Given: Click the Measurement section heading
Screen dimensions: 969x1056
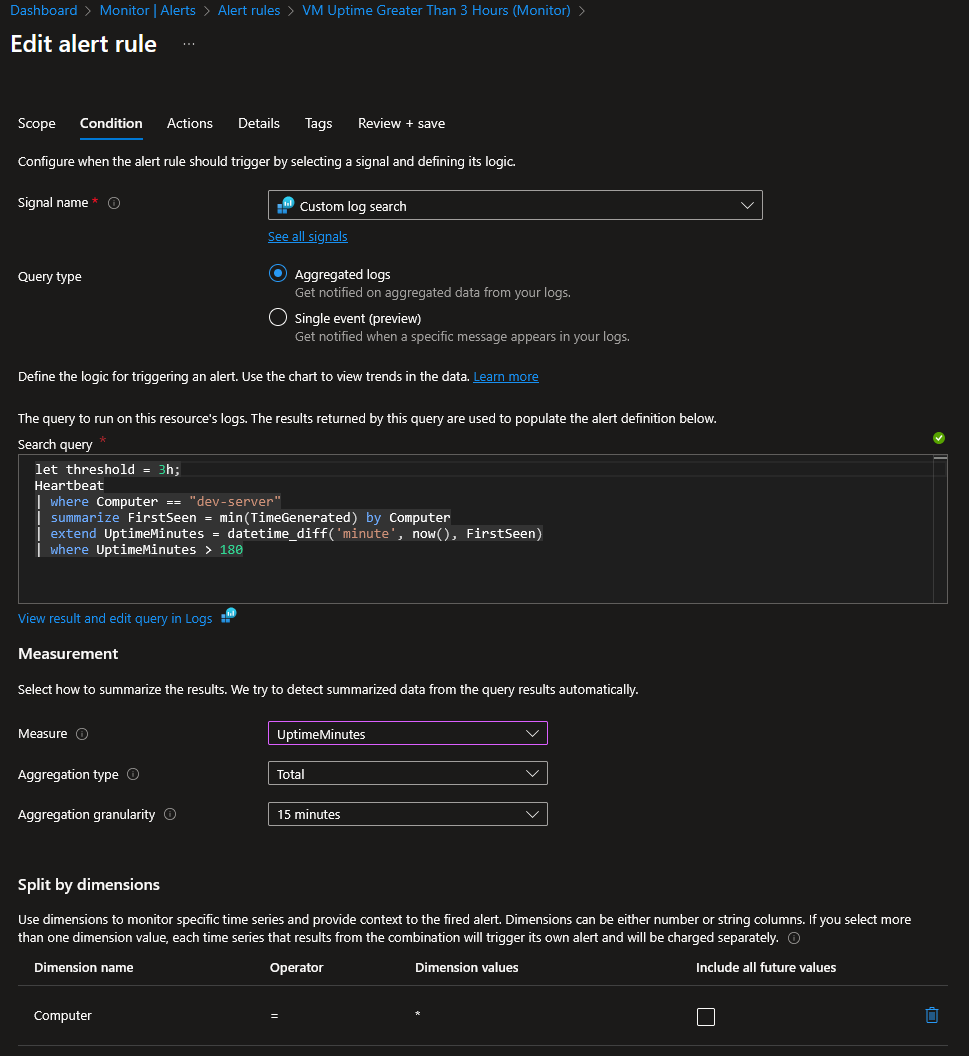Looking at the screenshot, I should click(x=68, y=654).
